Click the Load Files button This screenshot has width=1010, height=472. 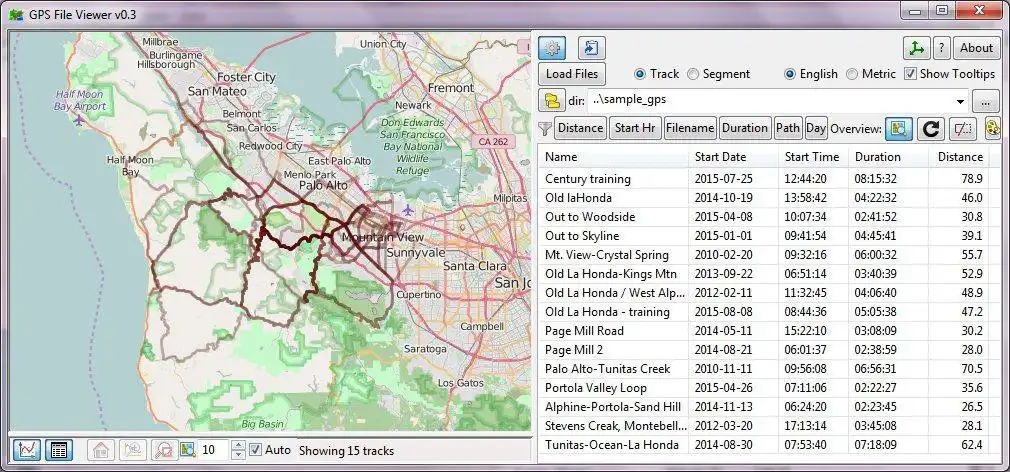pos(572,74)
